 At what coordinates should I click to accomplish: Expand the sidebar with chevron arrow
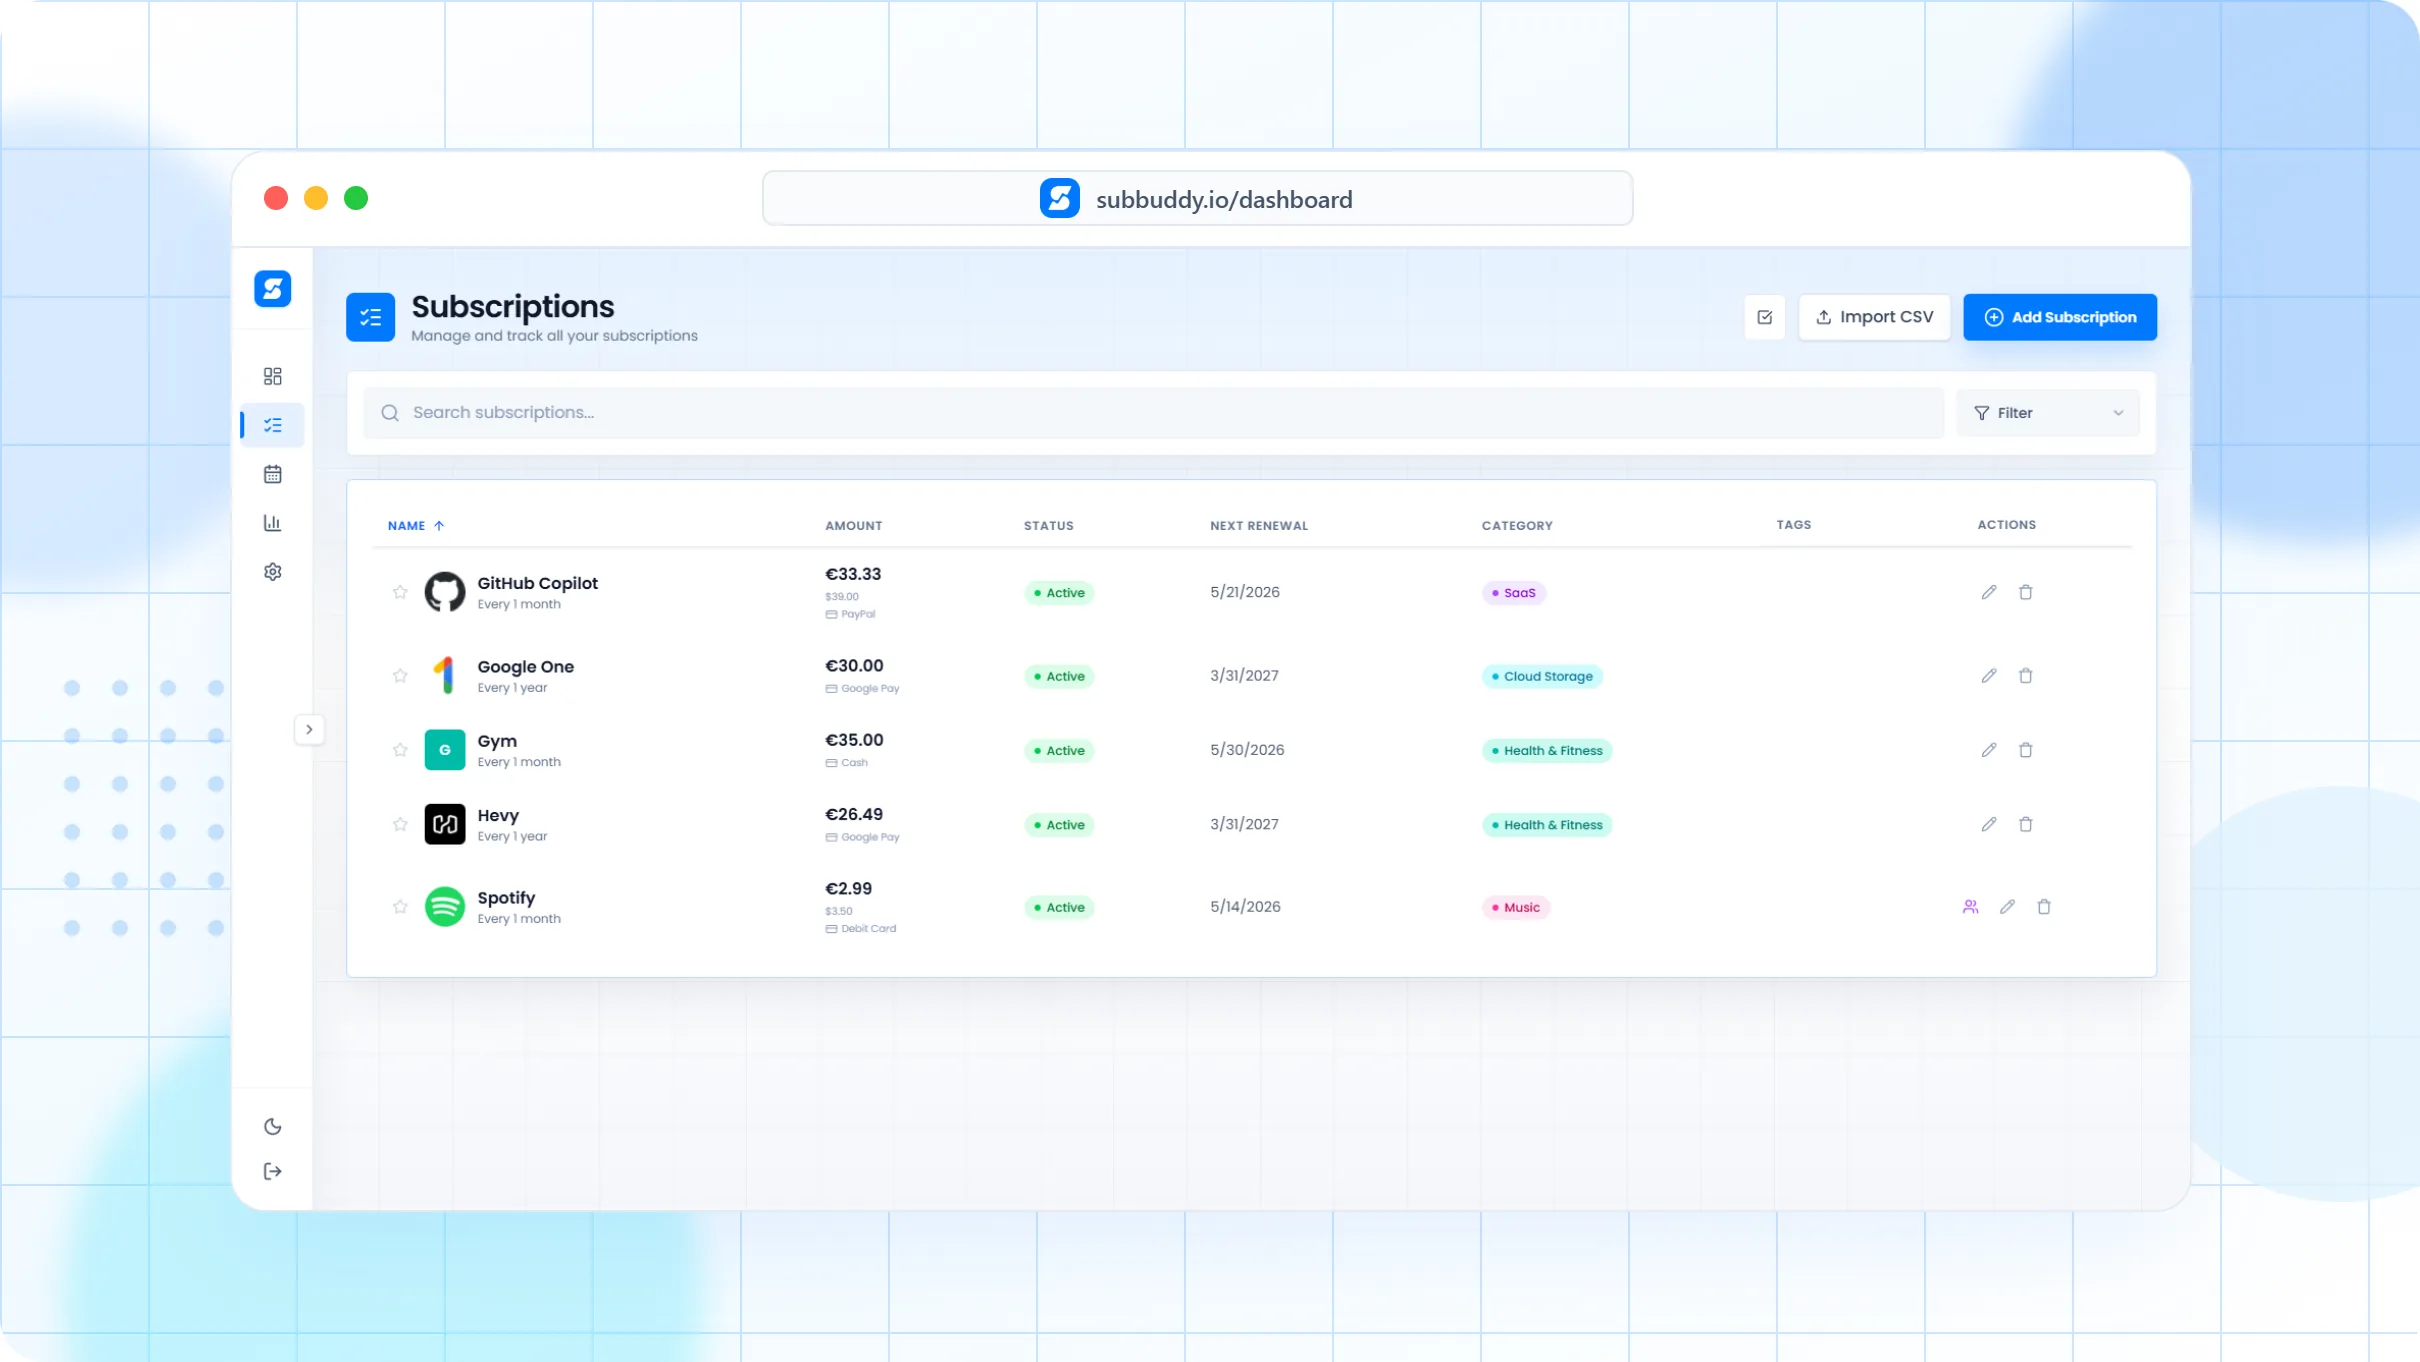[309, 730]
